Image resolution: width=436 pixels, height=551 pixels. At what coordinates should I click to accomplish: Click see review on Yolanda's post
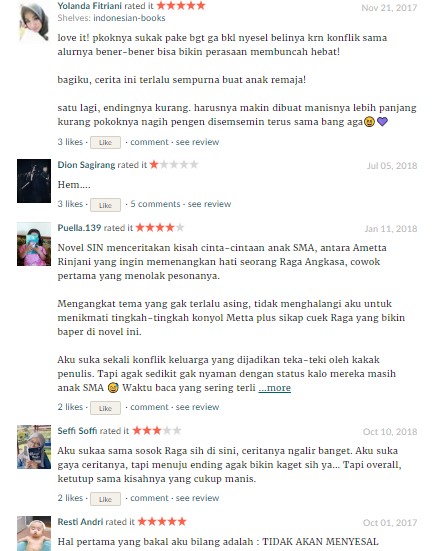coord(197,142)
